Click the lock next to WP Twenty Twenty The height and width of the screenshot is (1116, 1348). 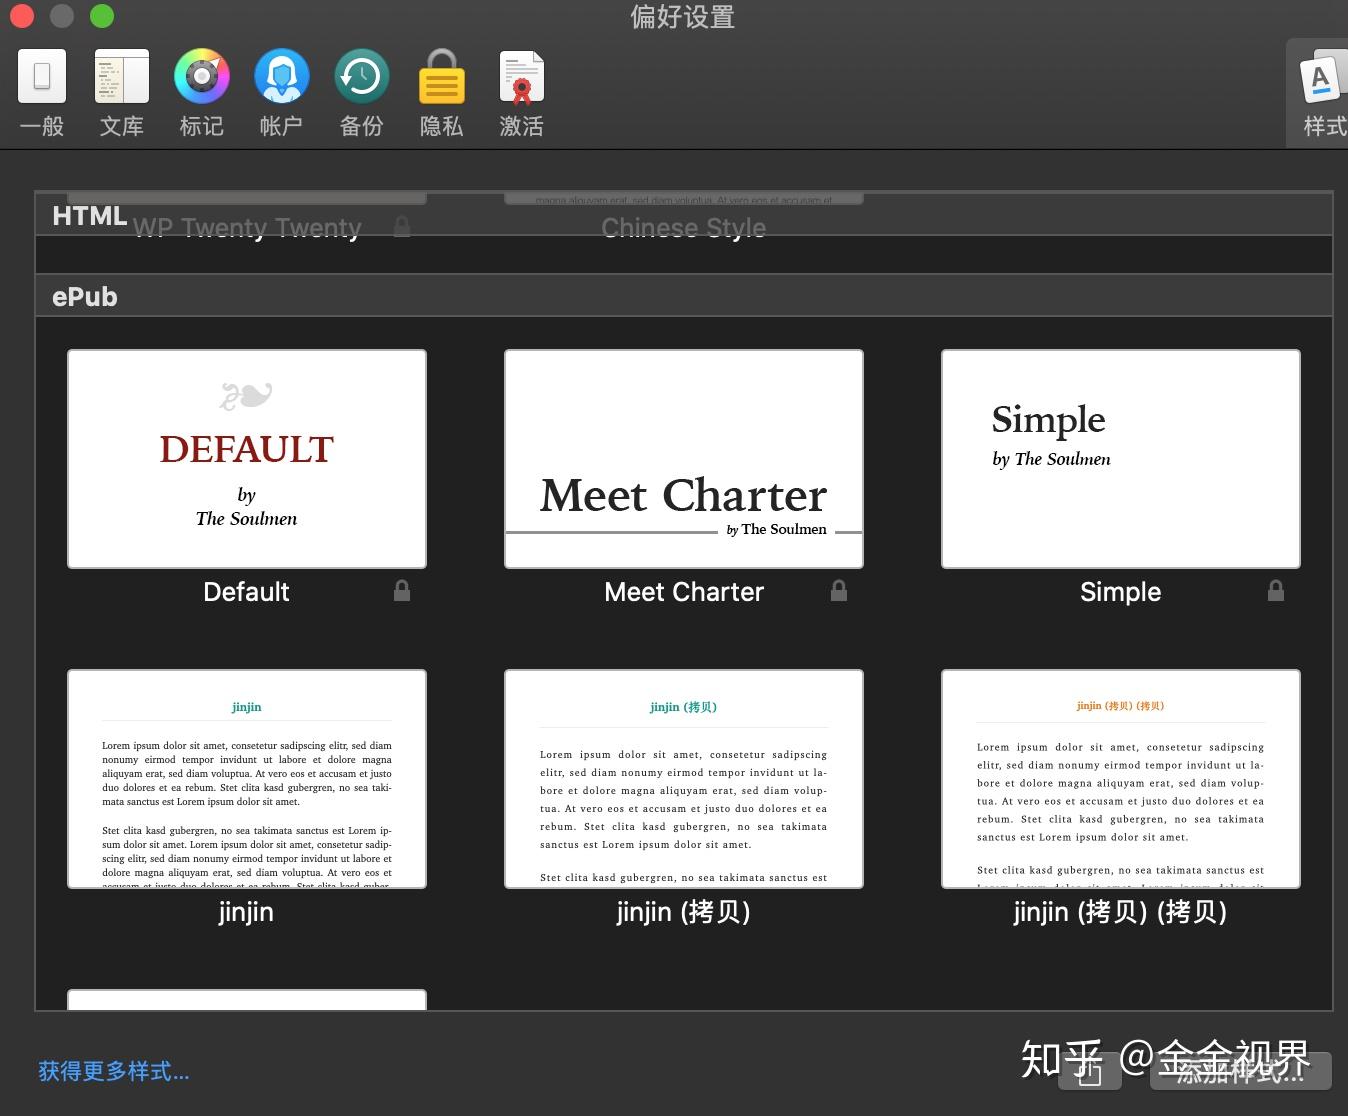pyautogui.click(x=402, y=227)
